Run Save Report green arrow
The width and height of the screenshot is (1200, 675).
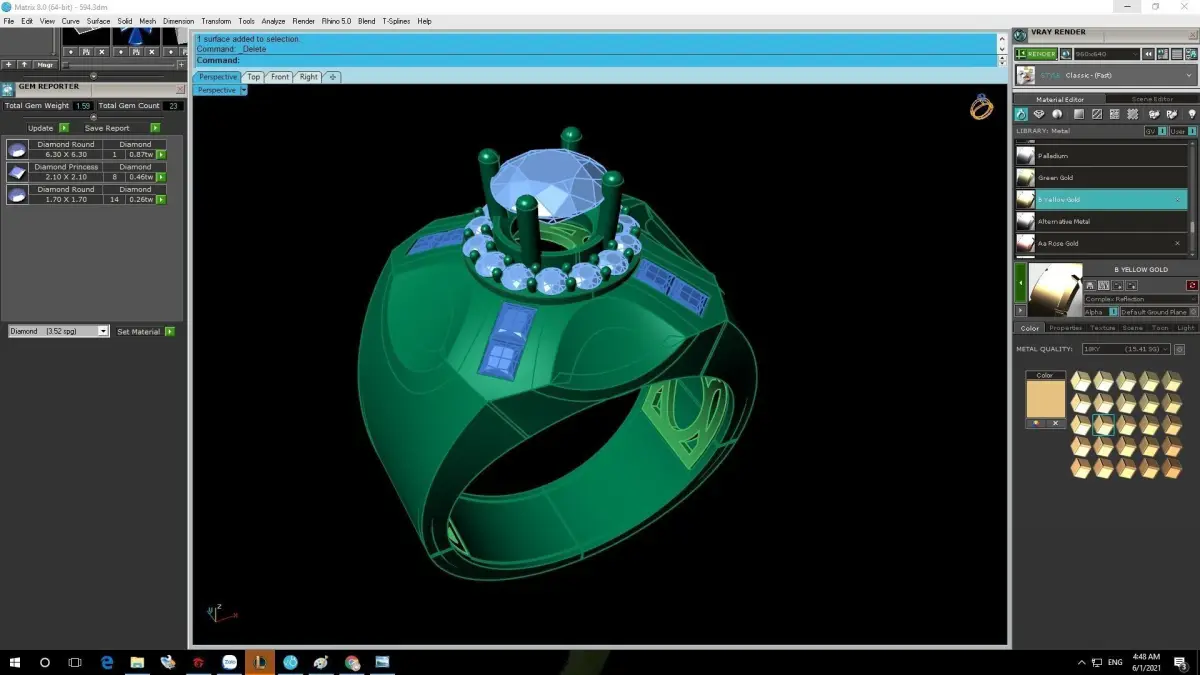(x=155, y=128)
